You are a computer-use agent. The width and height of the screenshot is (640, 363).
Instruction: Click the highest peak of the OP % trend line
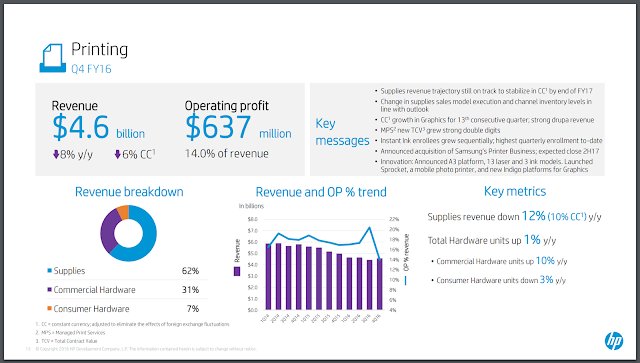click(x=369, y=227)
